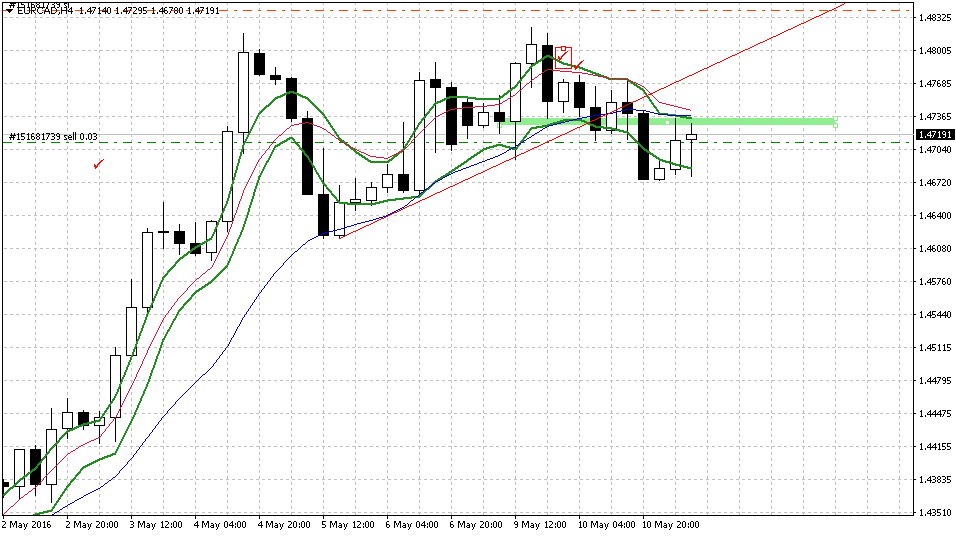Click the '6 May 20:00' time axis label
Image resolution: width=956 pixels, height=536 pixels.
tap(476, 524)
